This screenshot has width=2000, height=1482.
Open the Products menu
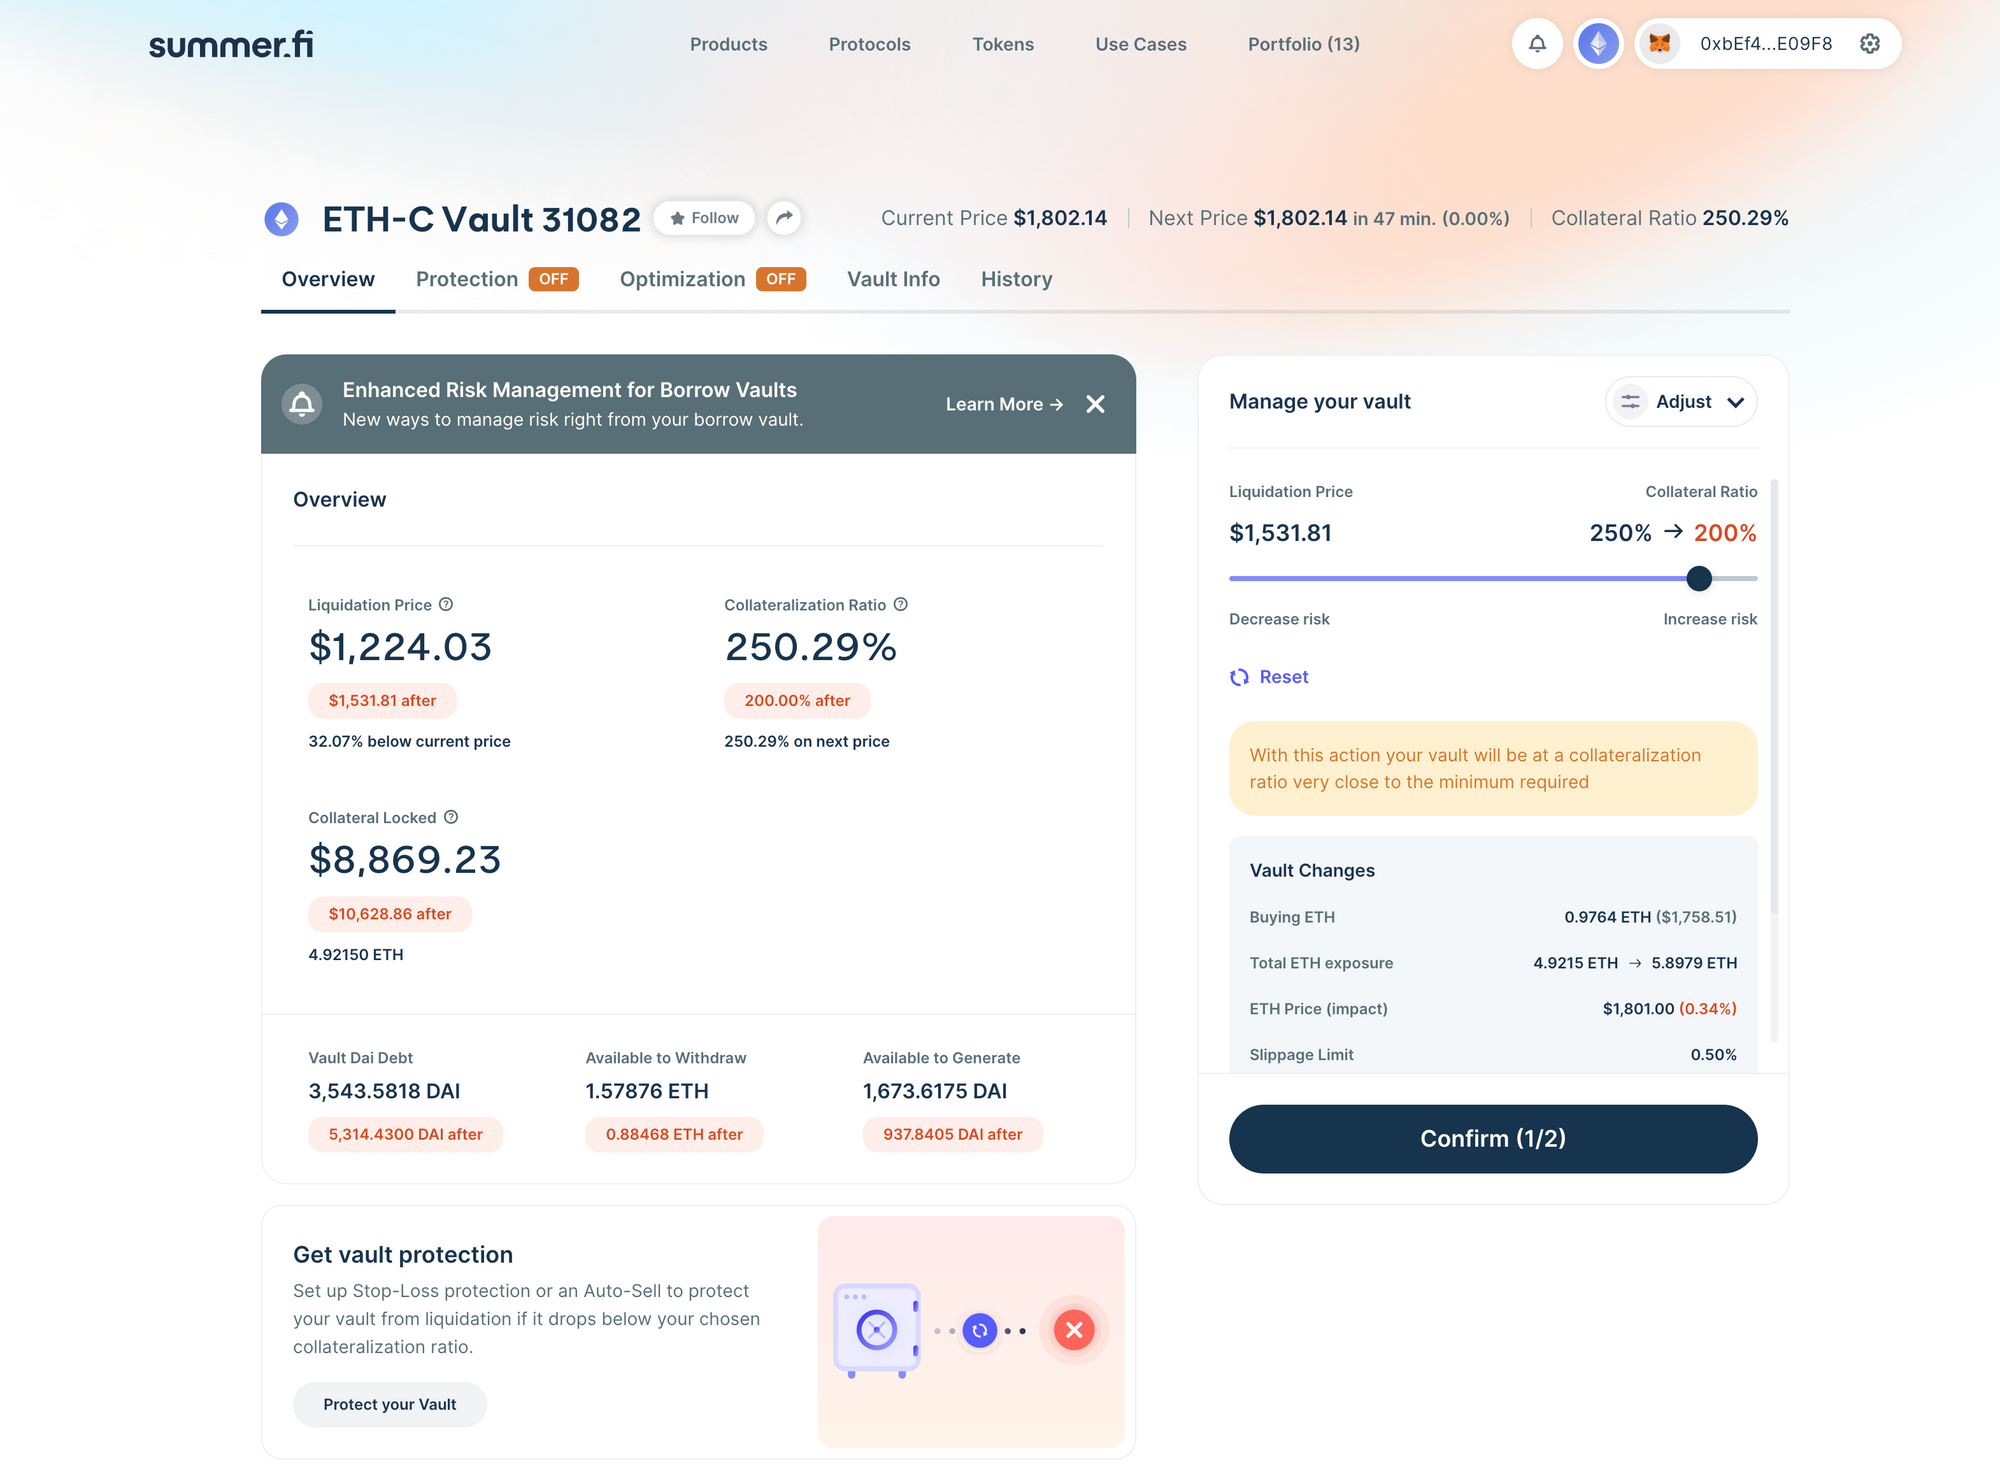[x=728, y=44]
